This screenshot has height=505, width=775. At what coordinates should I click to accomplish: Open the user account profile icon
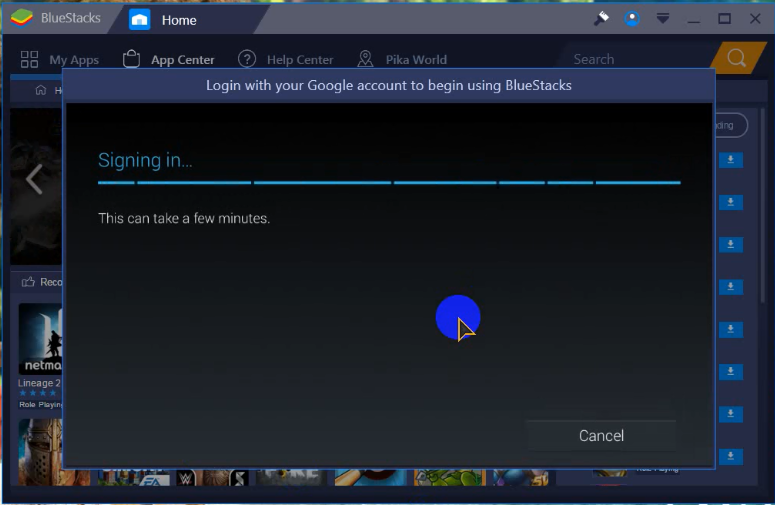click(632, 19)
